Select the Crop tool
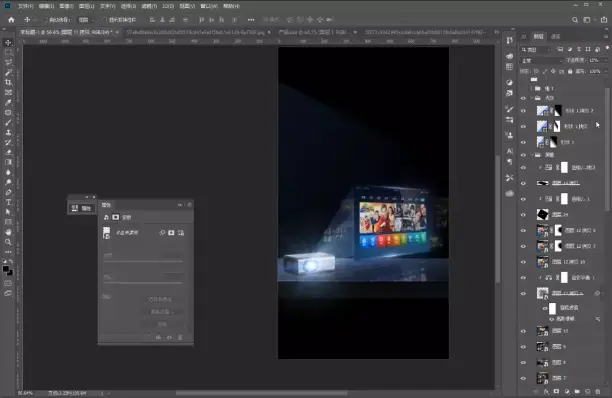The image size is (612, 398). click(8, 82)
